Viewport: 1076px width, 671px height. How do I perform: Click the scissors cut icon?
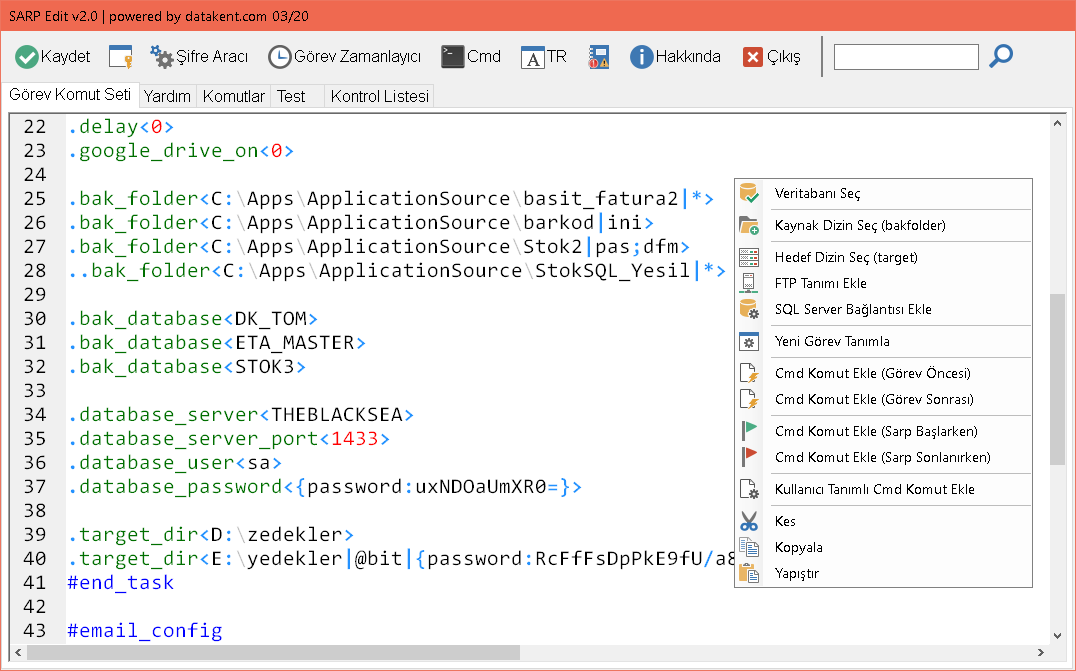[x=749, y=521]
